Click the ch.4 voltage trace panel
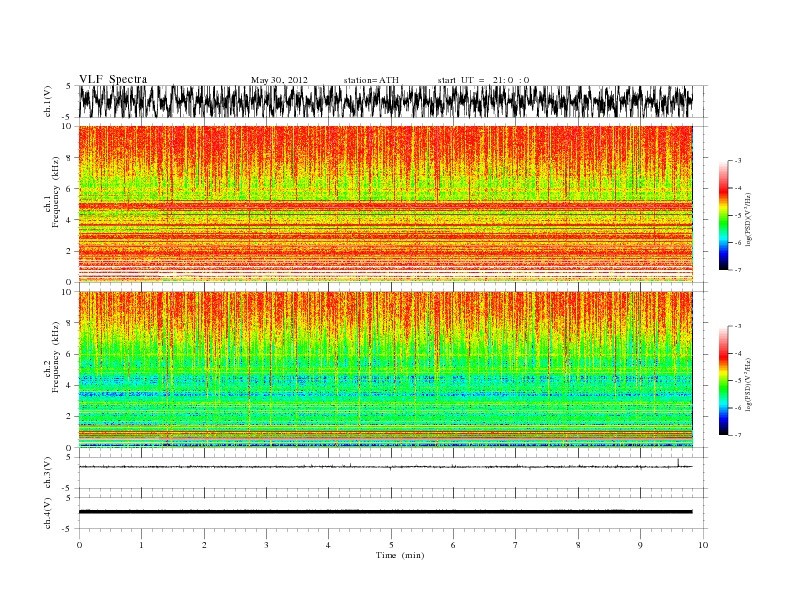The image size is (792, 612). tap(393, 513)
